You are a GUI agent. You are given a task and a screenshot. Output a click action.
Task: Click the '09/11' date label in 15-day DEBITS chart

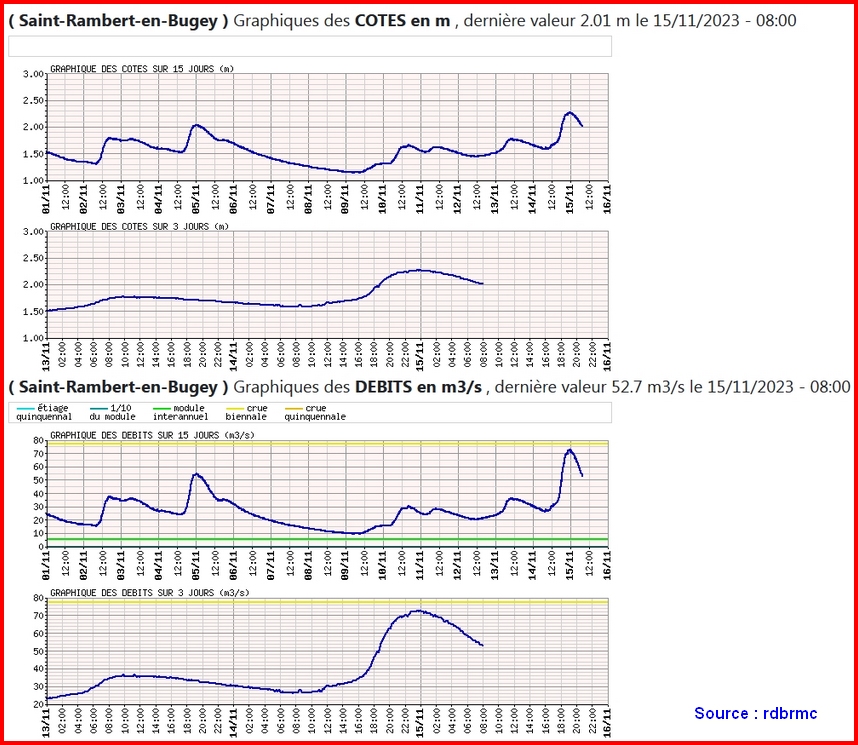pos(345,565)
